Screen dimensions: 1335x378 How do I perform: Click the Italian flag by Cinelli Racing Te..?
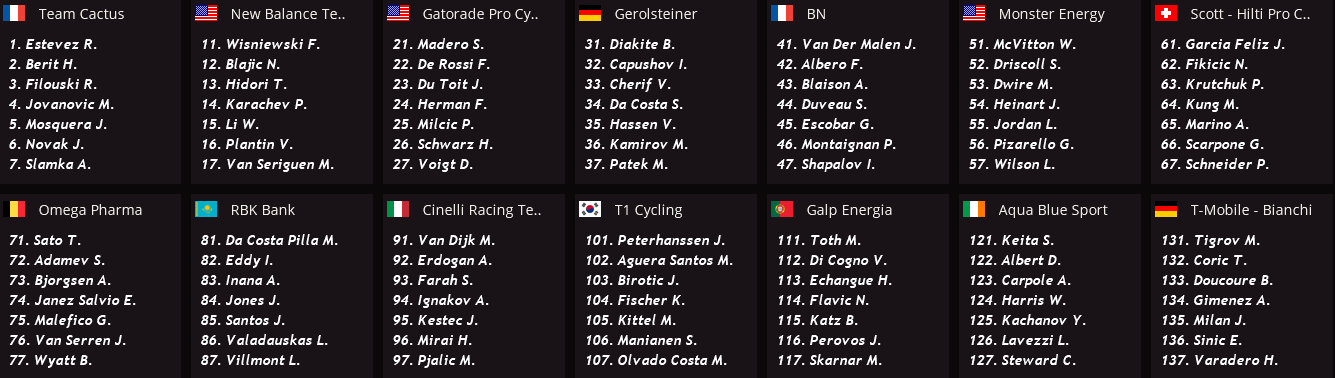[x=398, y=210]
